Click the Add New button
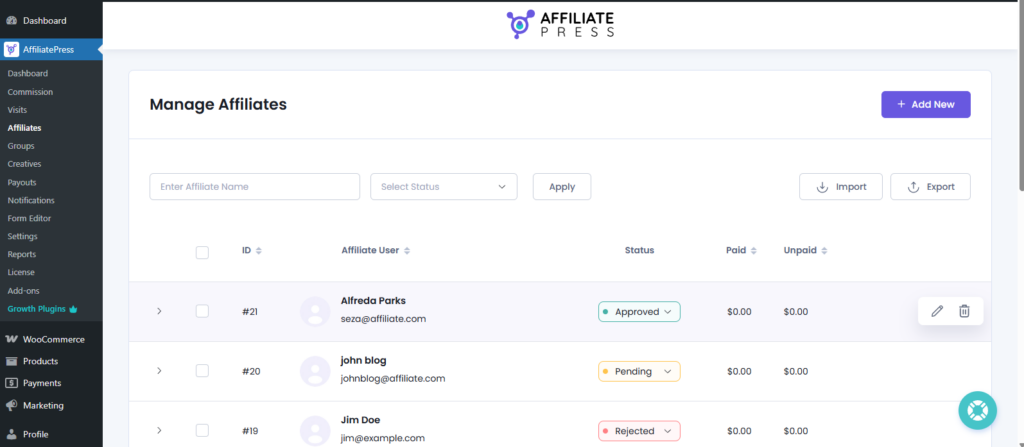Screen dimensions: 1024x447 point(925,104)
